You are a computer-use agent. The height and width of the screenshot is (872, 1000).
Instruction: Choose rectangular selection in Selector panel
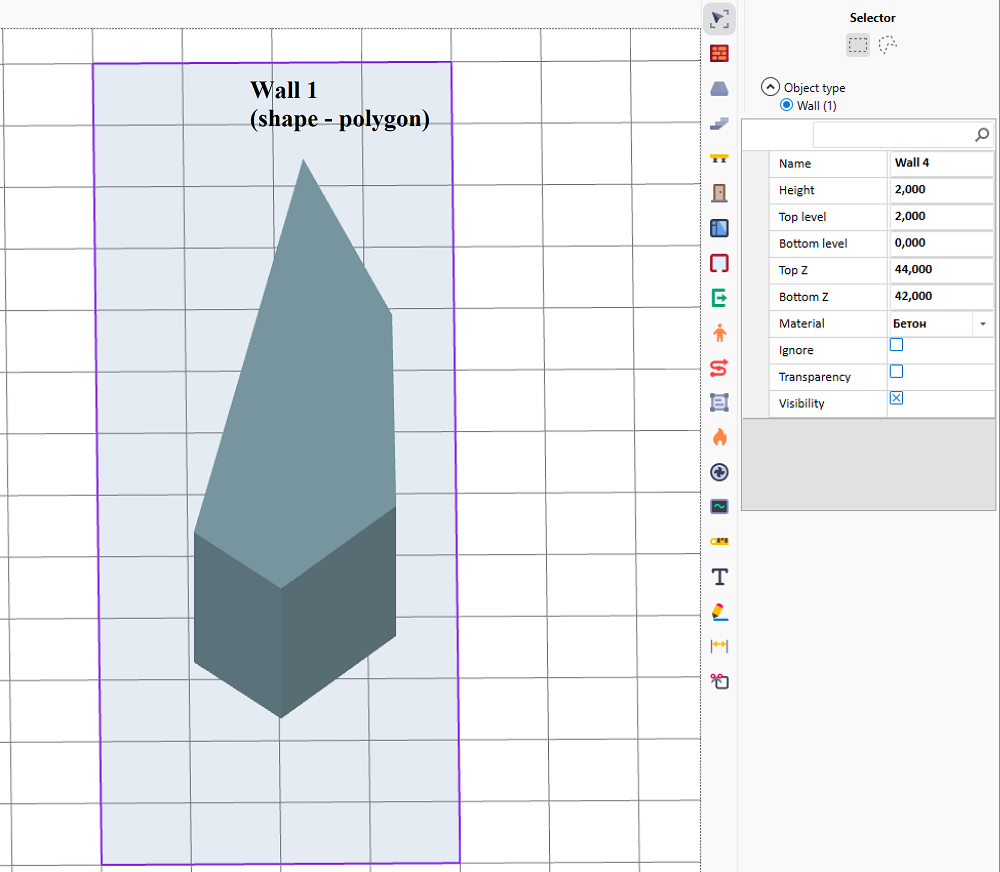coord(857,44)
